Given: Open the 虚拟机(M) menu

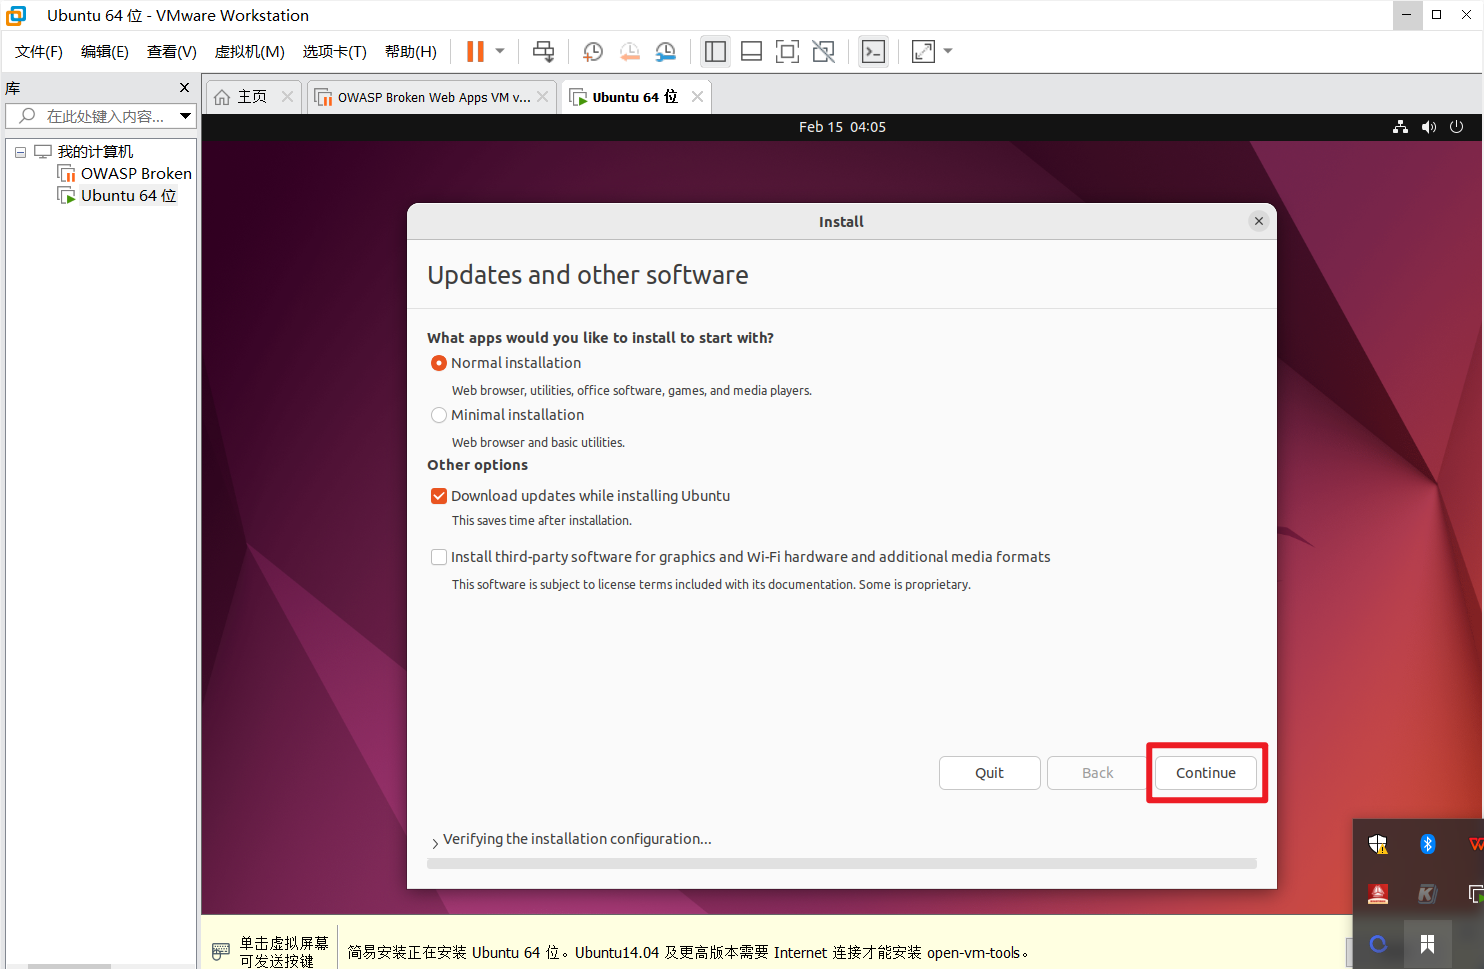Looking at the screenshot, I should 250,51.
